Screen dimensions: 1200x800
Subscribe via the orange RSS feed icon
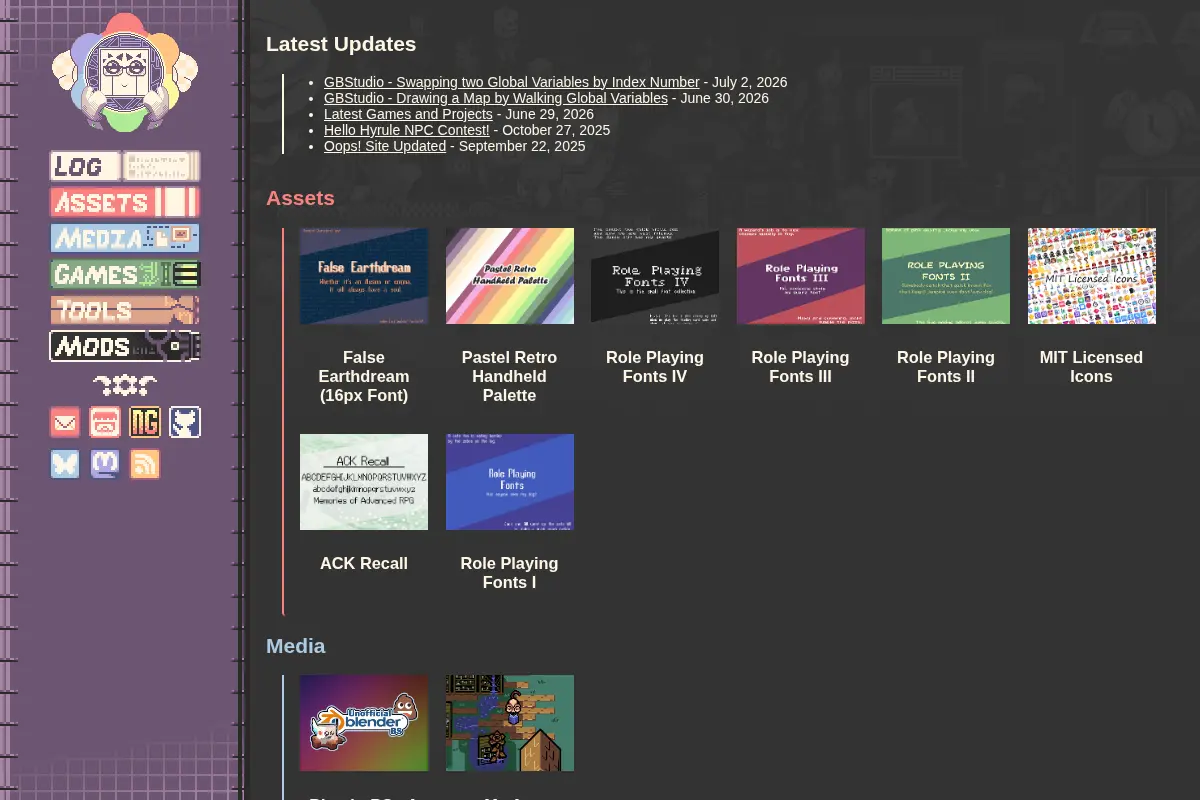[145, 464]
